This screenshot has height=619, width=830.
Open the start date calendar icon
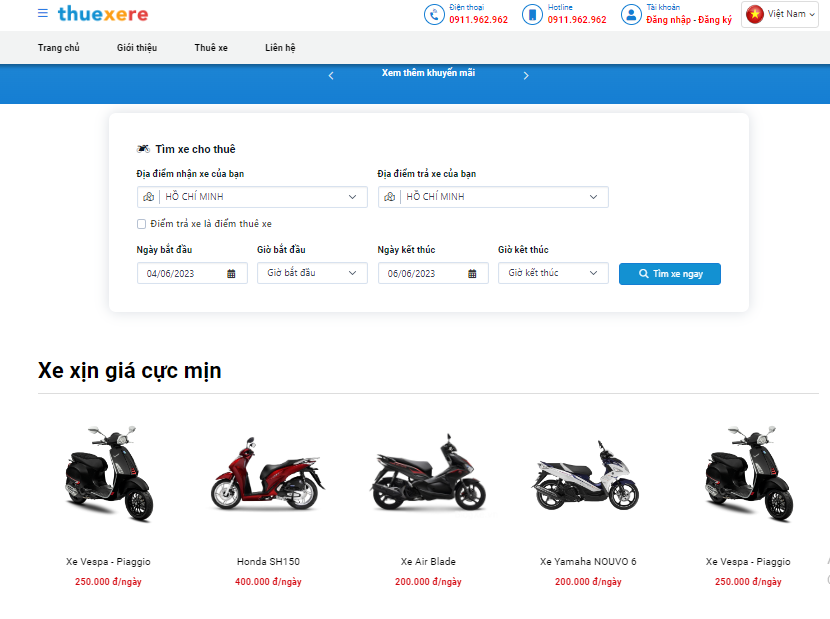click(231, 274)
